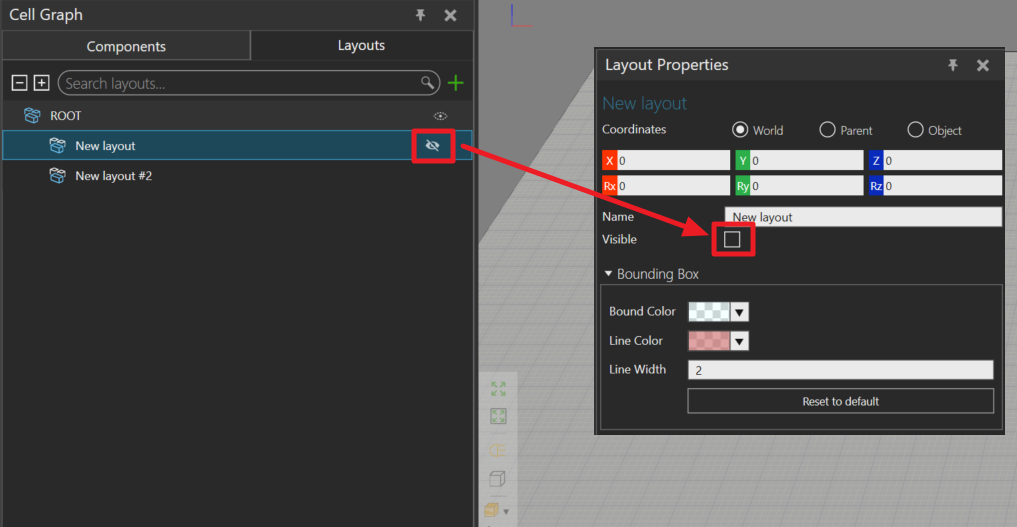Click the headlight icon in viewport toolbar
1017x527 pixels.
click(x=498, y=449)
